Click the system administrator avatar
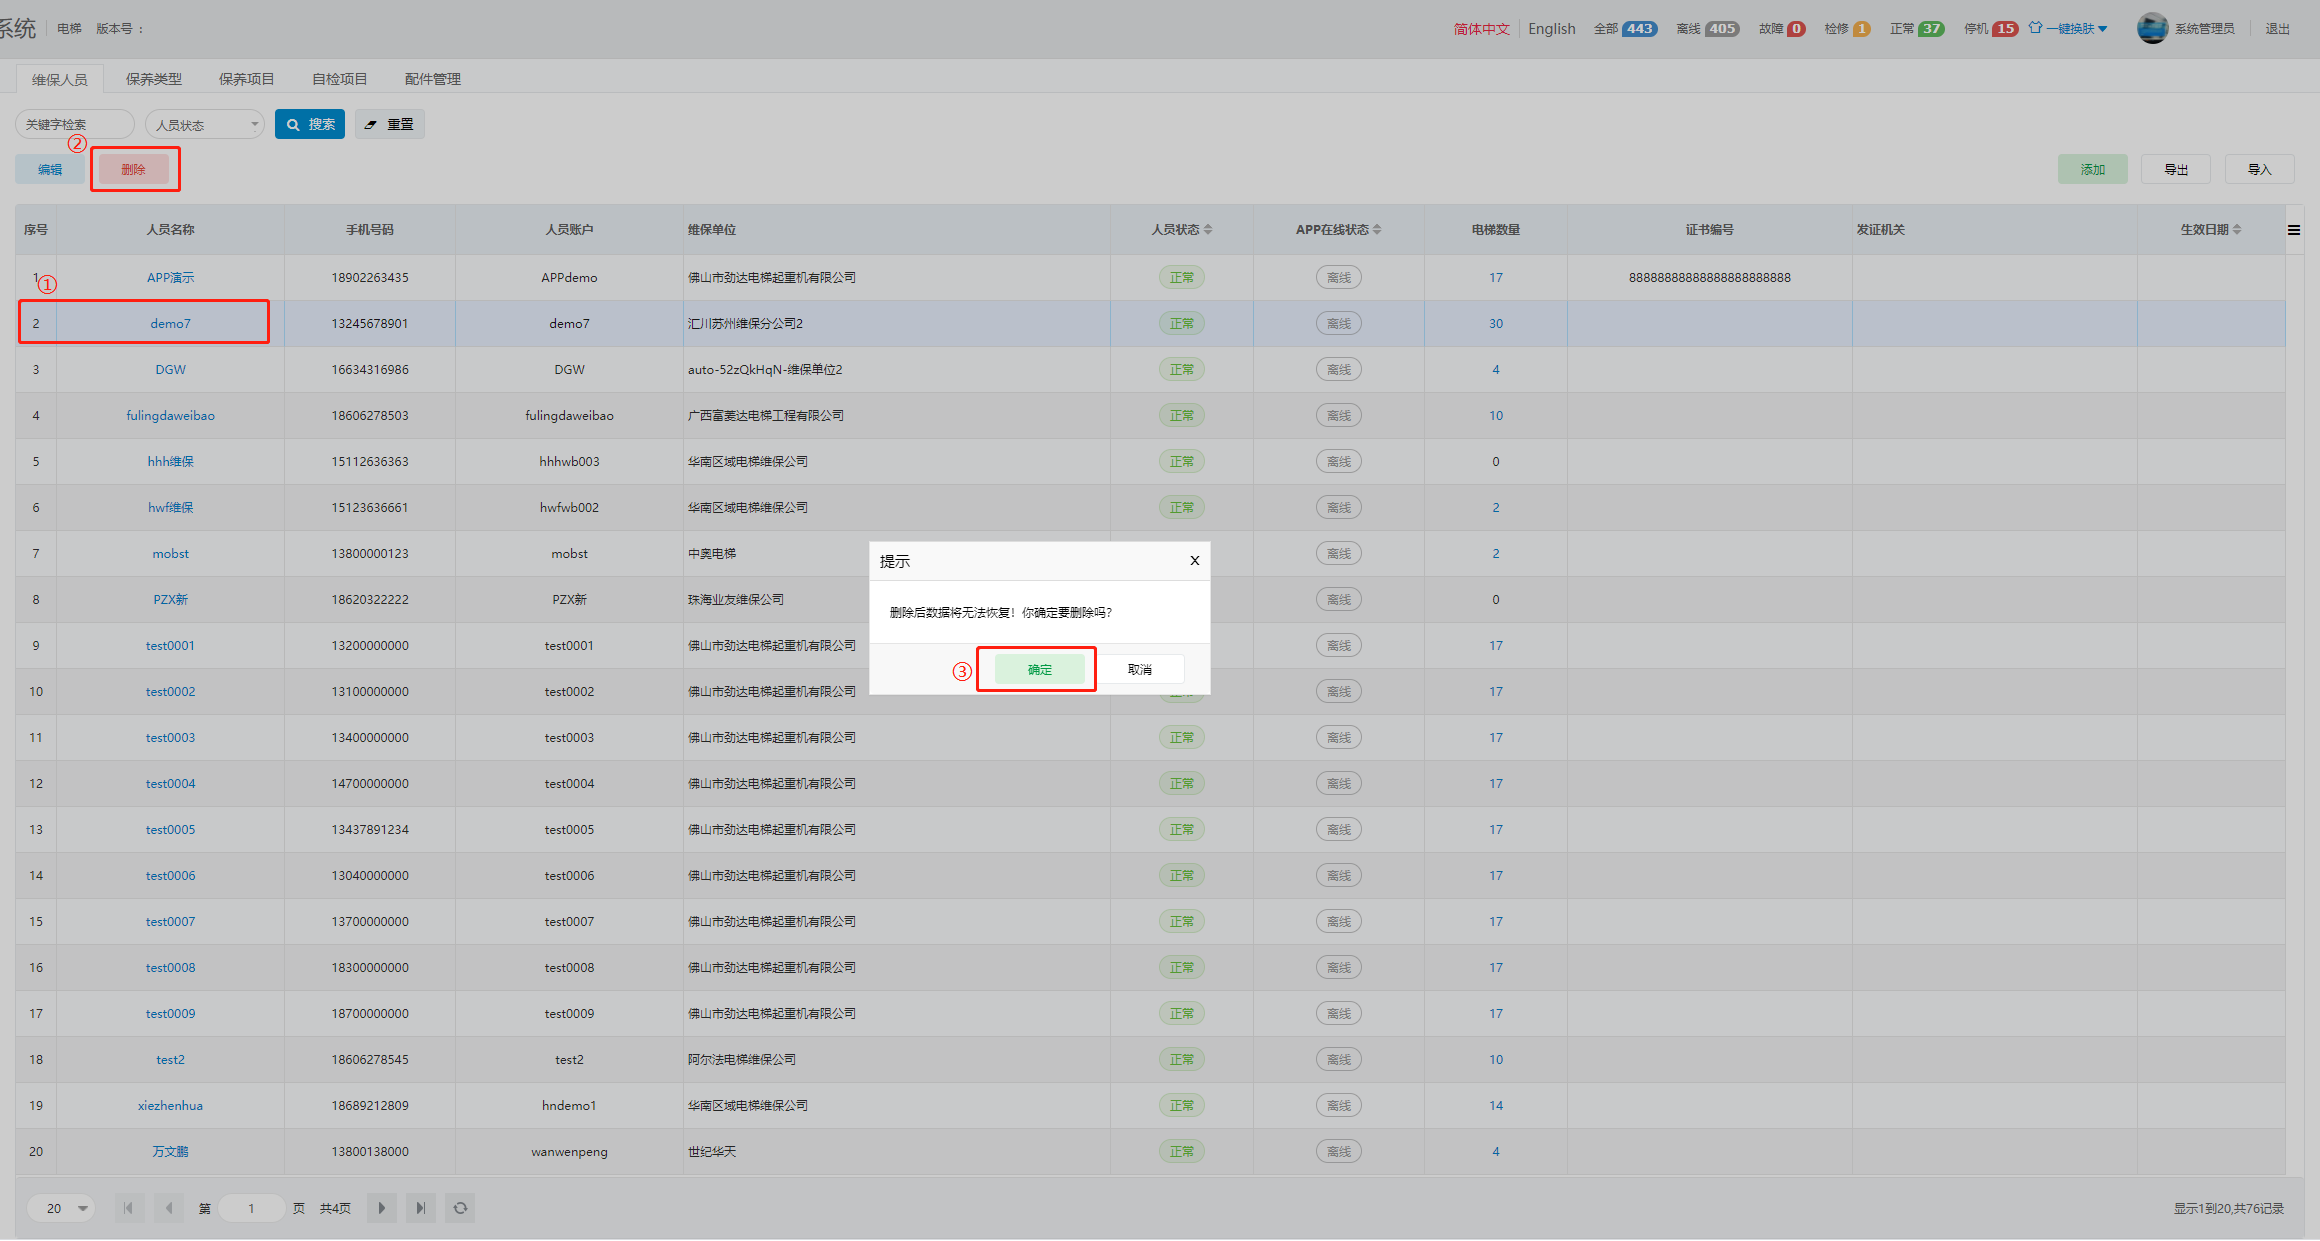 2152,28
